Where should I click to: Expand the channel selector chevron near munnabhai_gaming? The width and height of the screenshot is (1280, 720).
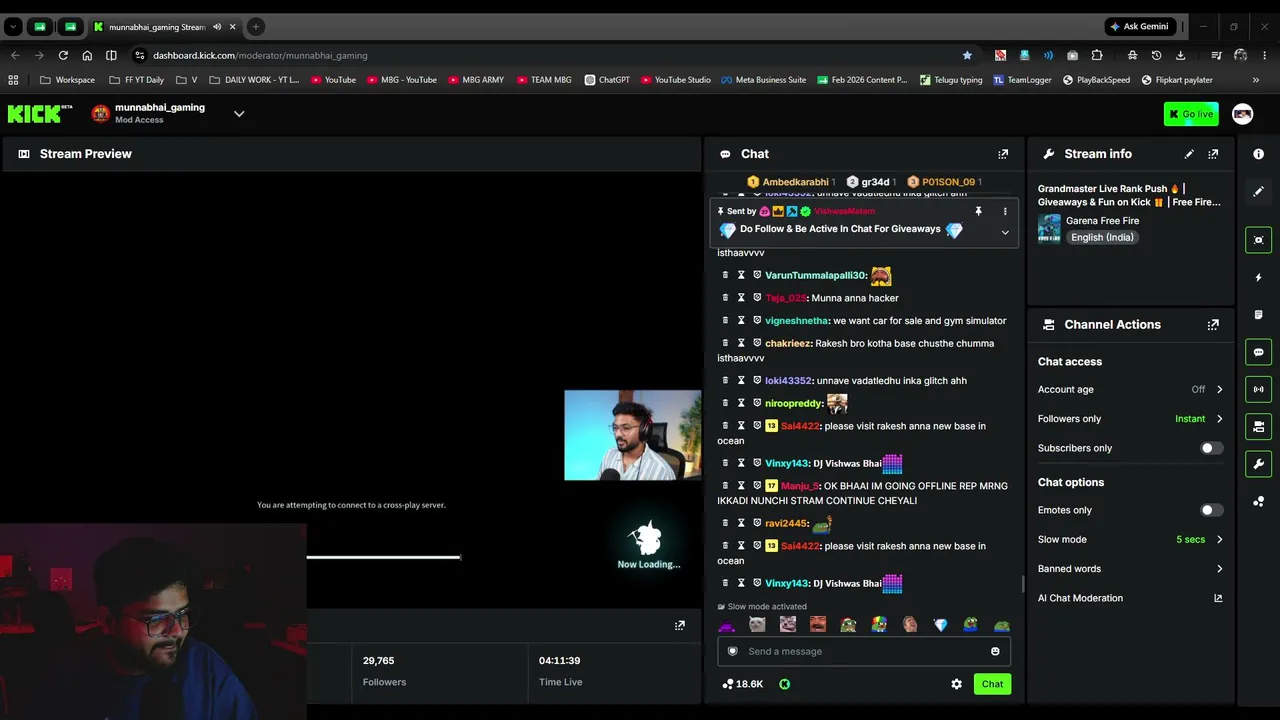[x=239, y=114]
